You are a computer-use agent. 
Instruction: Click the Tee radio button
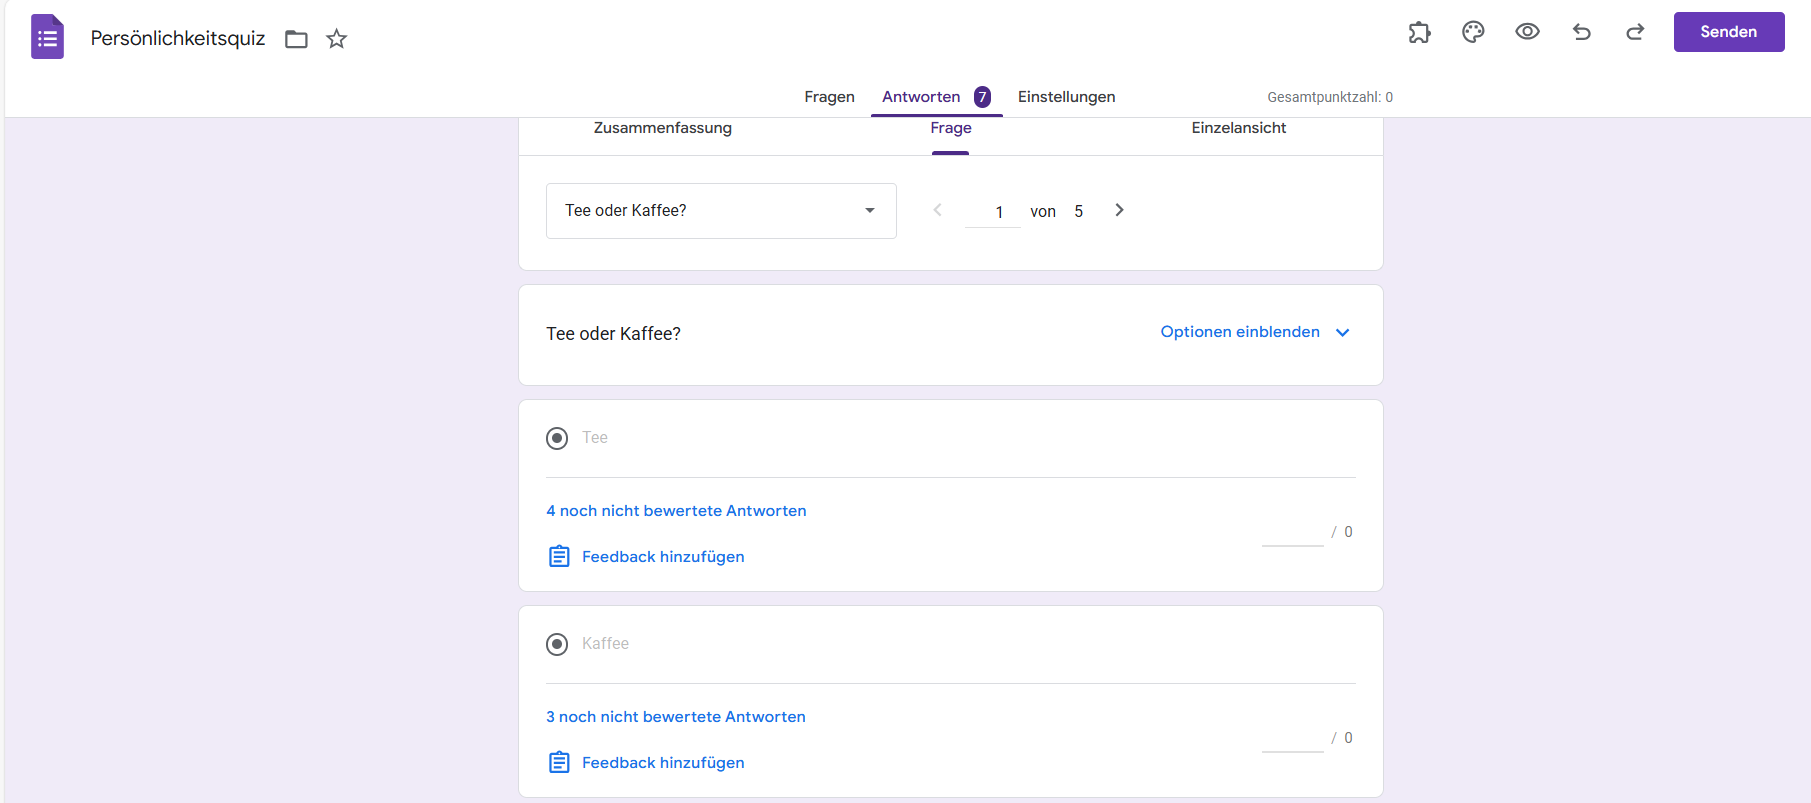[557, 438]
